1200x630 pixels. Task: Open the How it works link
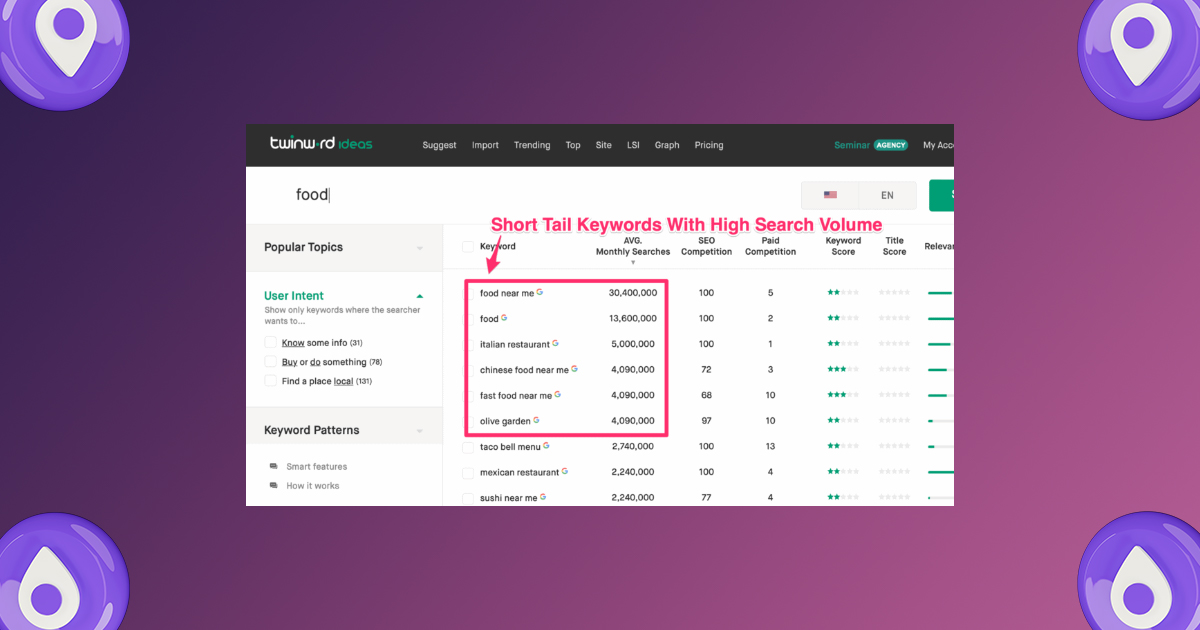click(x=313, y=486)
